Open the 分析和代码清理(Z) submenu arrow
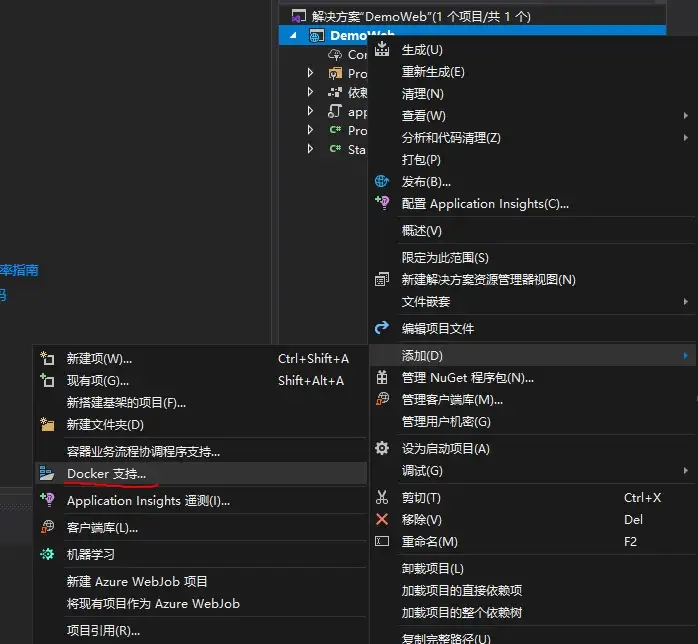Image resolution: width=698 pixels, height=644 pixels. [x=686, y=138]
